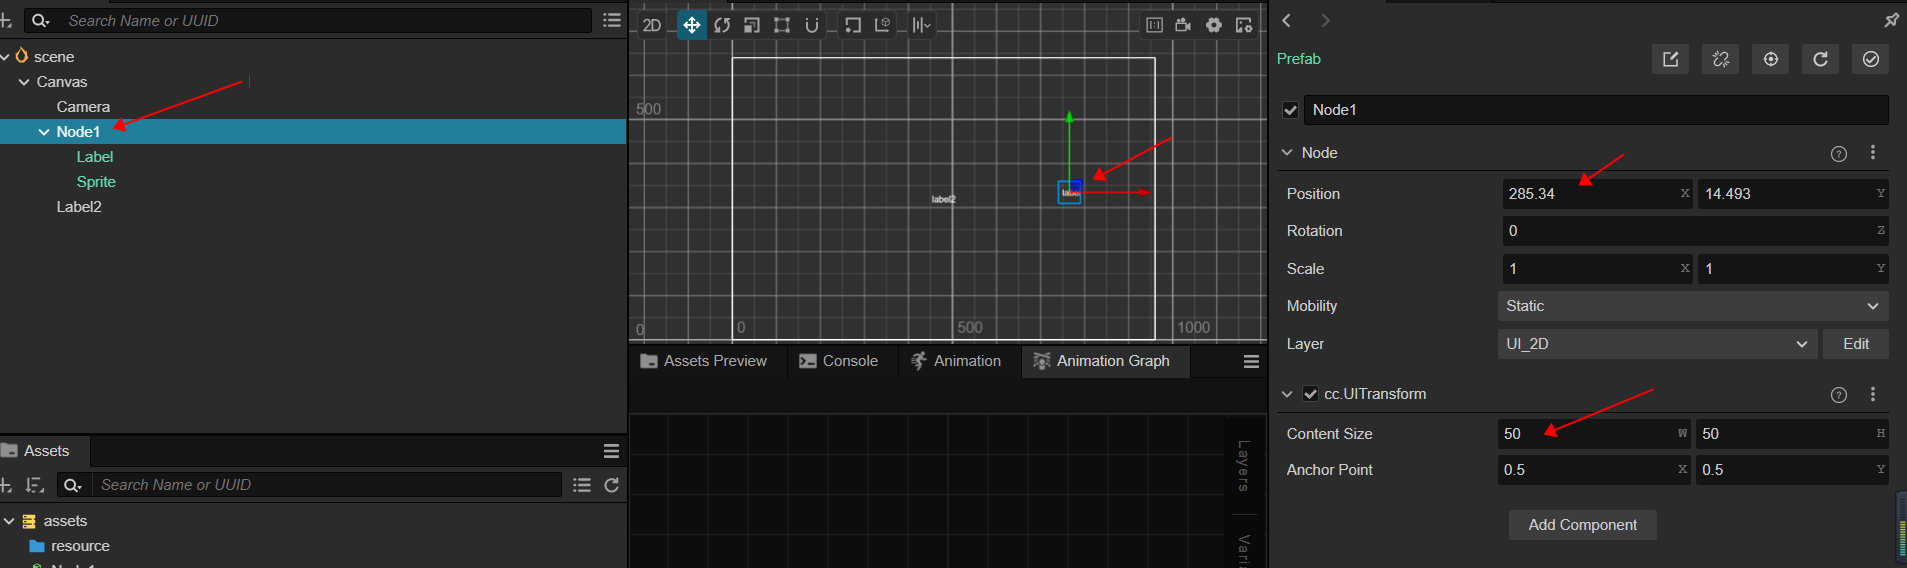Open cc.UITransform more-options menu

(1873, 394)
